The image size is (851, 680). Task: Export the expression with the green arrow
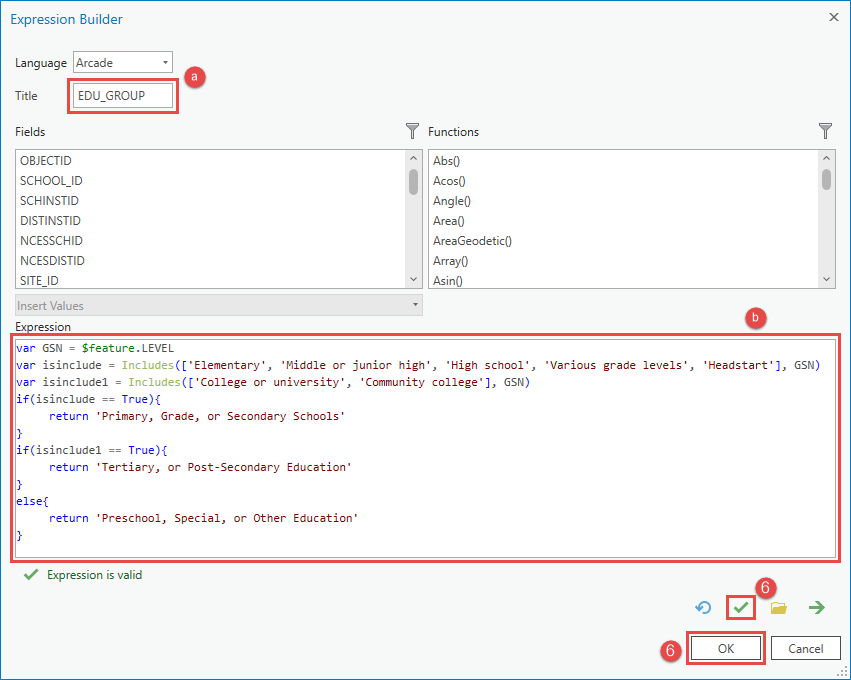[816, 607]
